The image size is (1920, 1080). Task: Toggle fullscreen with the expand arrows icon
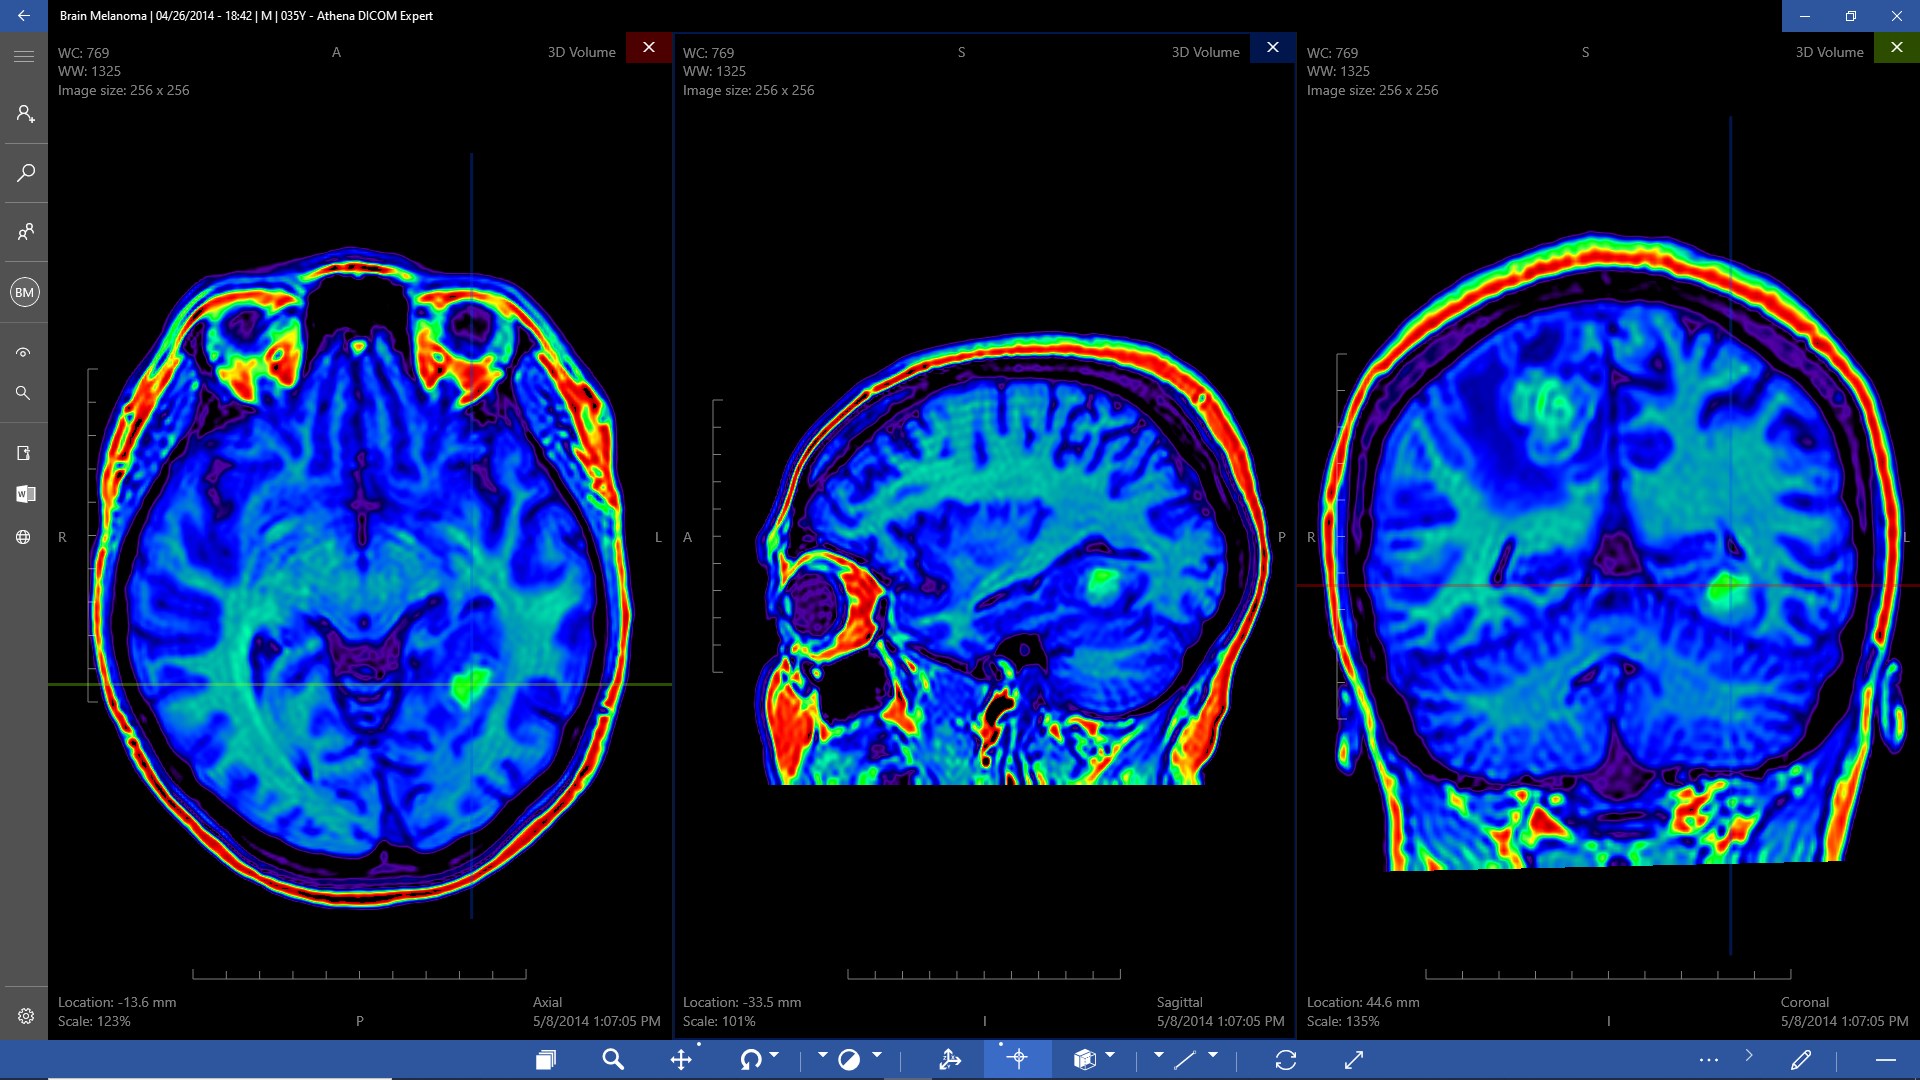click(1354, 1060)
